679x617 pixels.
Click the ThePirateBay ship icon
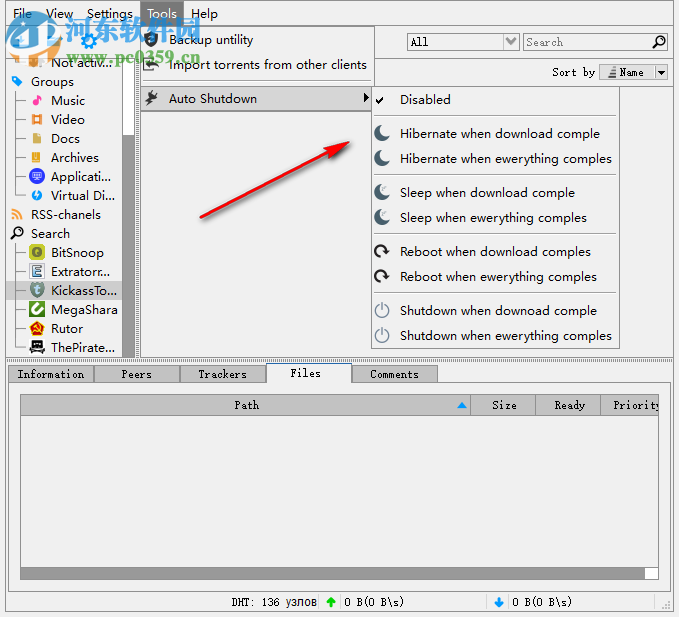pyautogui.click(x=37, y=347)
